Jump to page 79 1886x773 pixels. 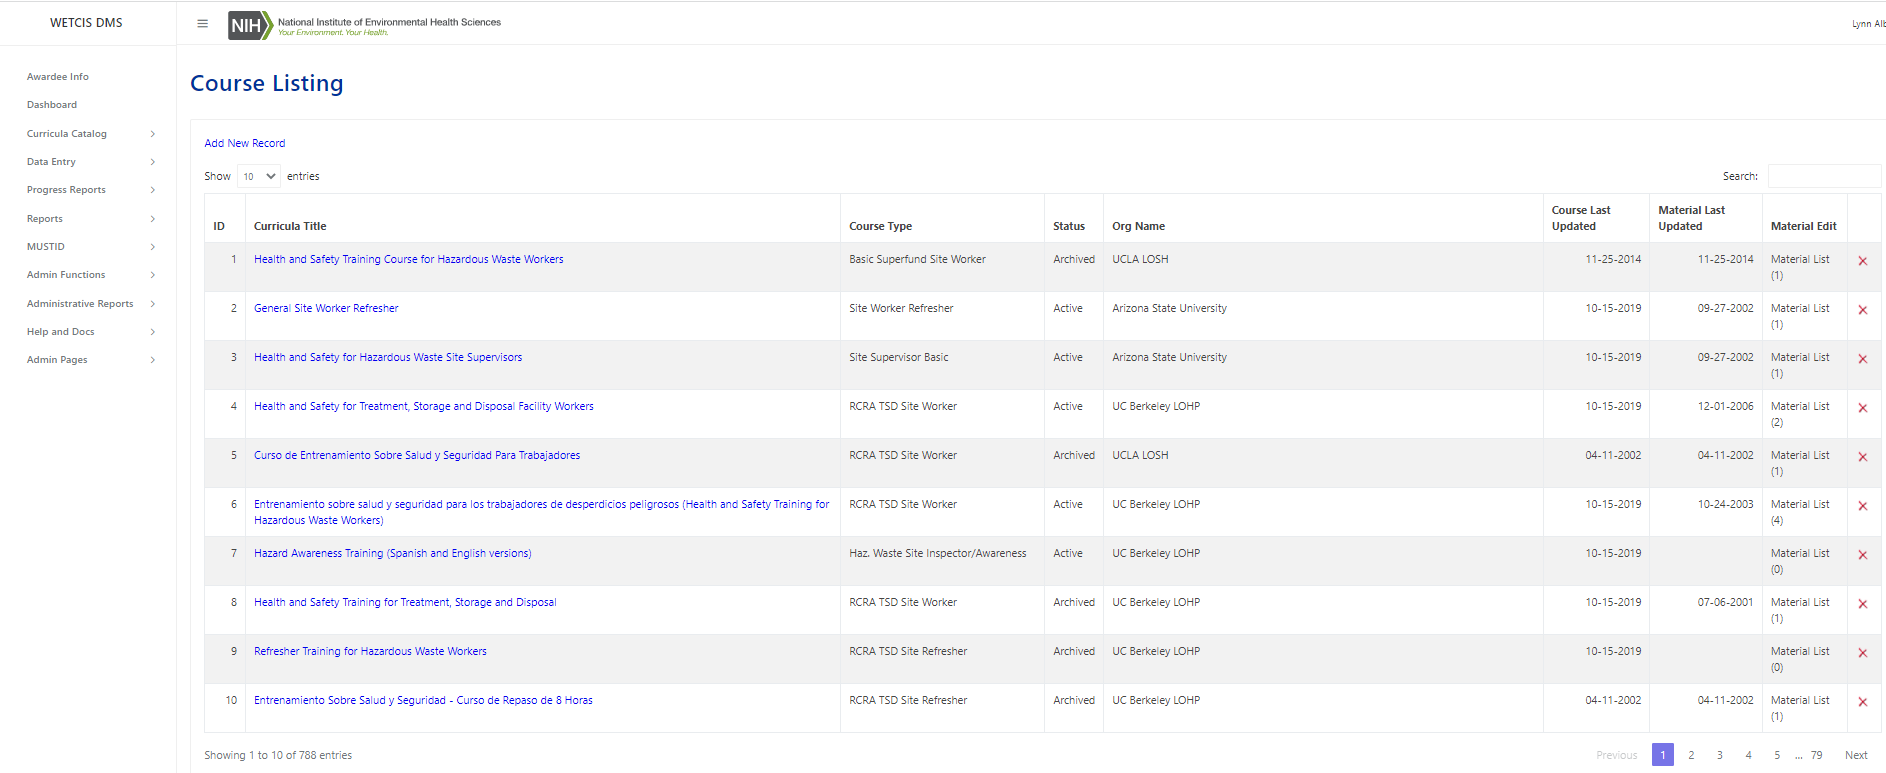pyautogui.click(x=1816, y=755)
